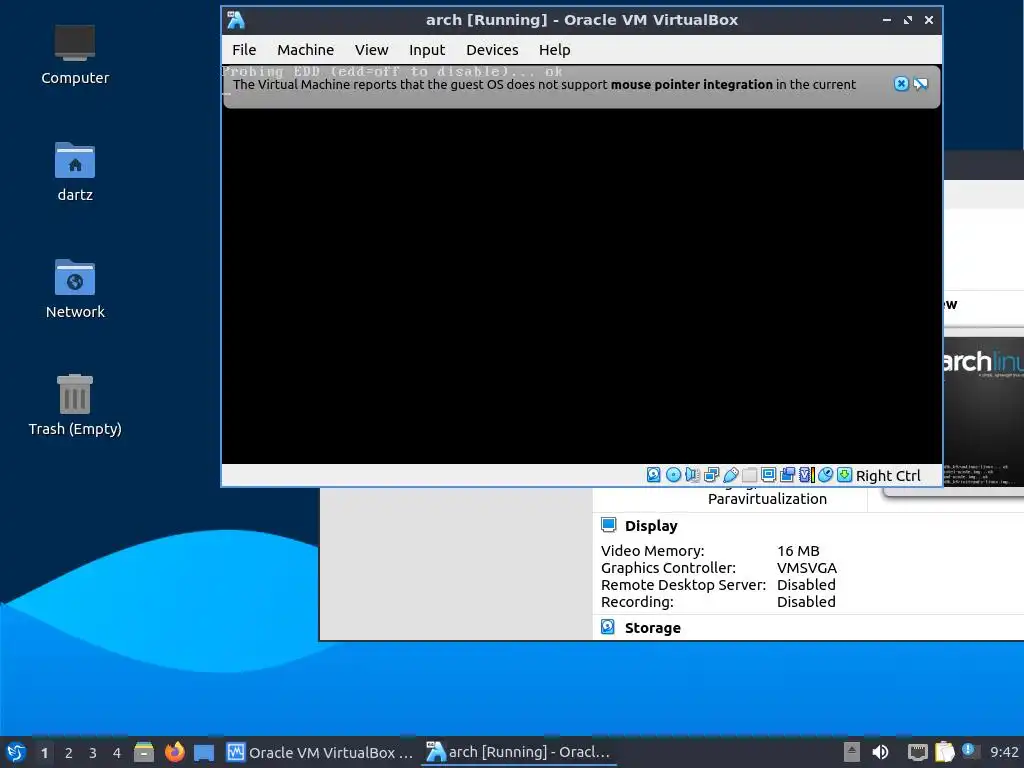Switch to workspace 2

click(69, 753)
